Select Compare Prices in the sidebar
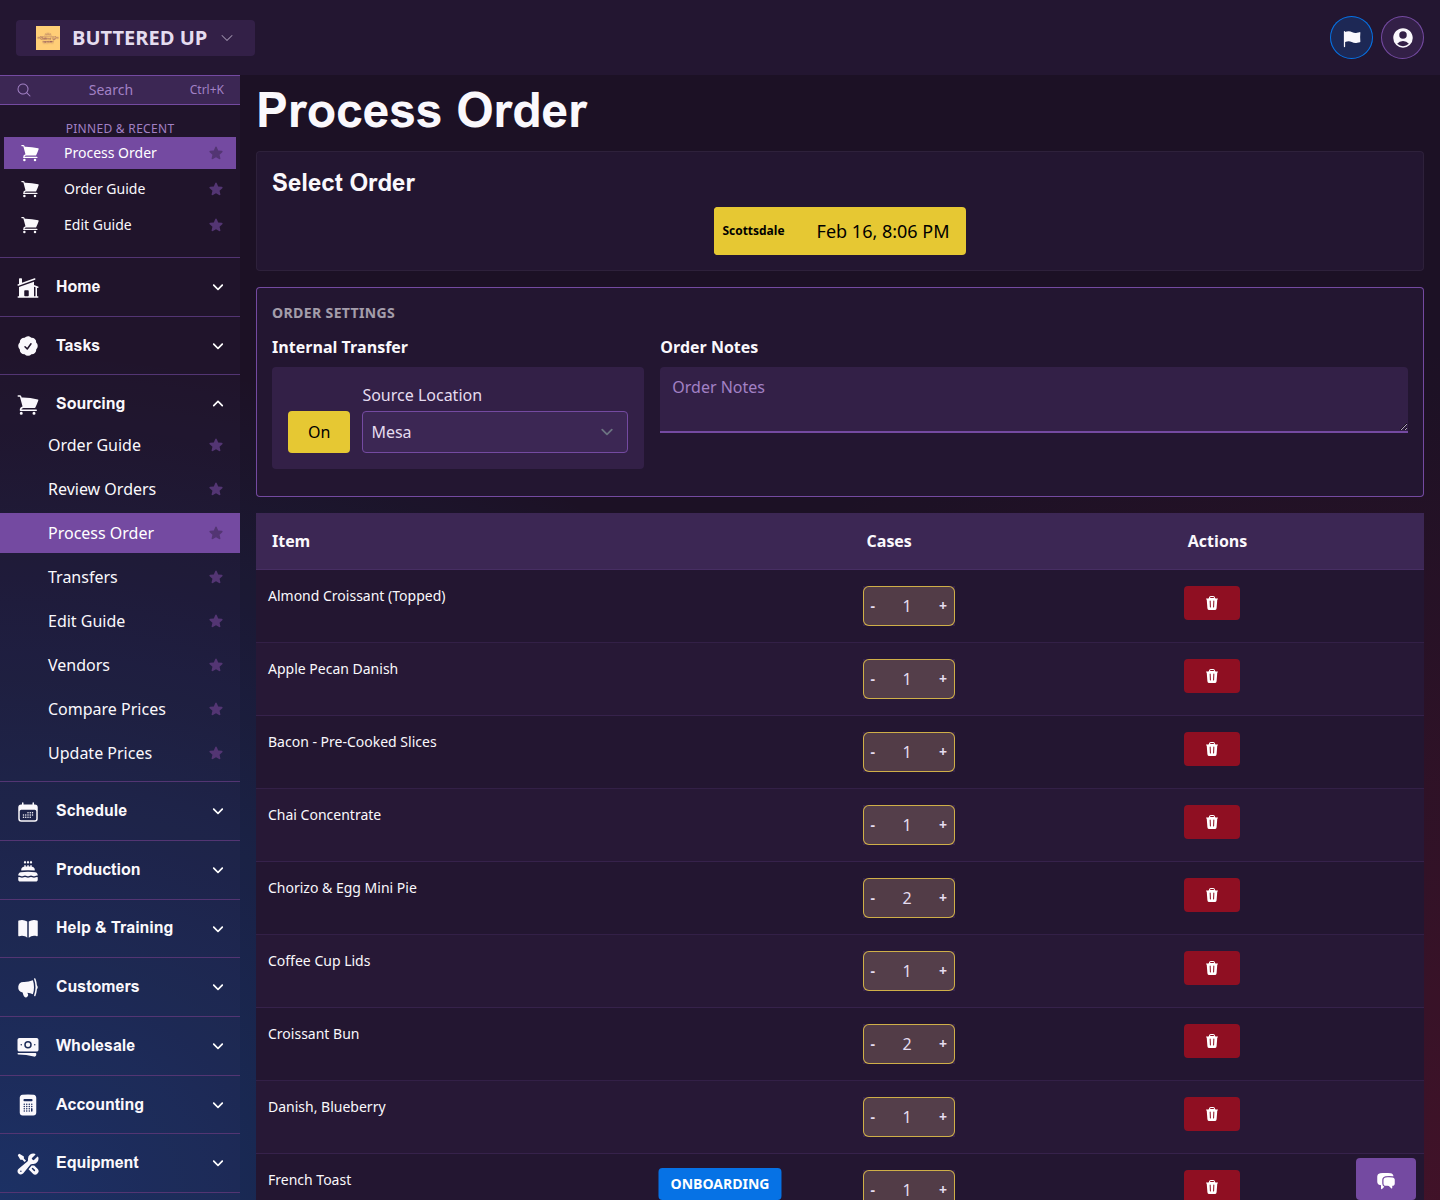1440x1200 pixels. 107,709
